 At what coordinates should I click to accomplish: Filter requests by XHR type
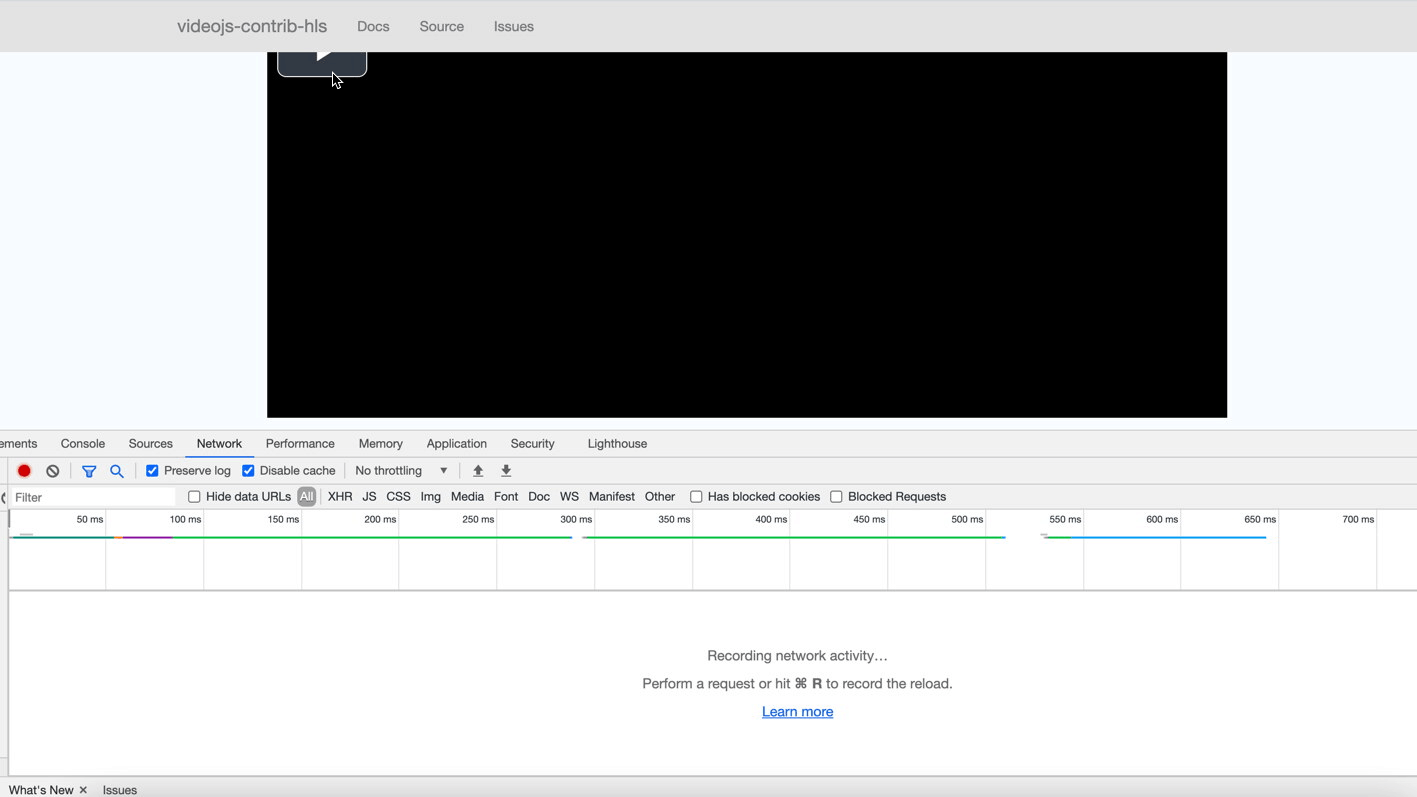[340, 497]
